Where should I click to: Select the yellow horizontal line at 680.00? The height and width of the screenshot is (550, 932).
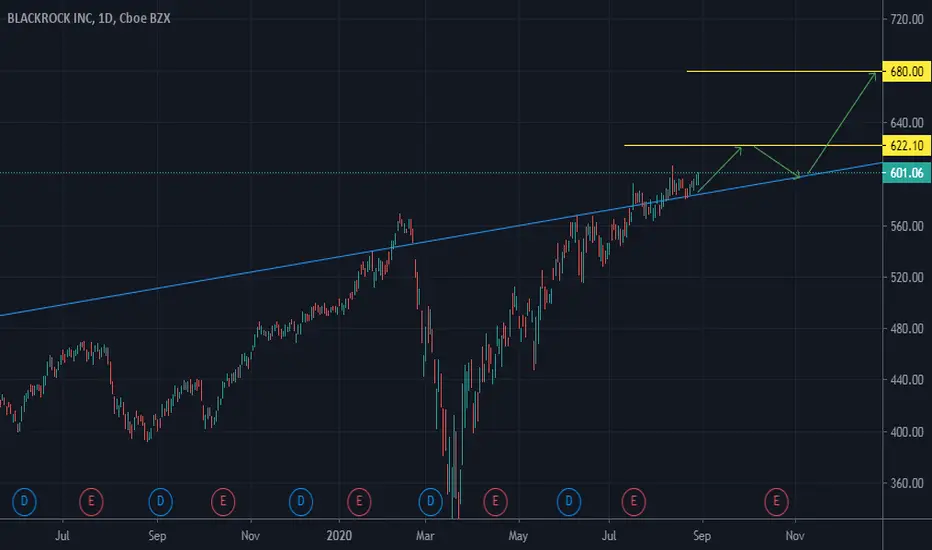click(785, 71)
